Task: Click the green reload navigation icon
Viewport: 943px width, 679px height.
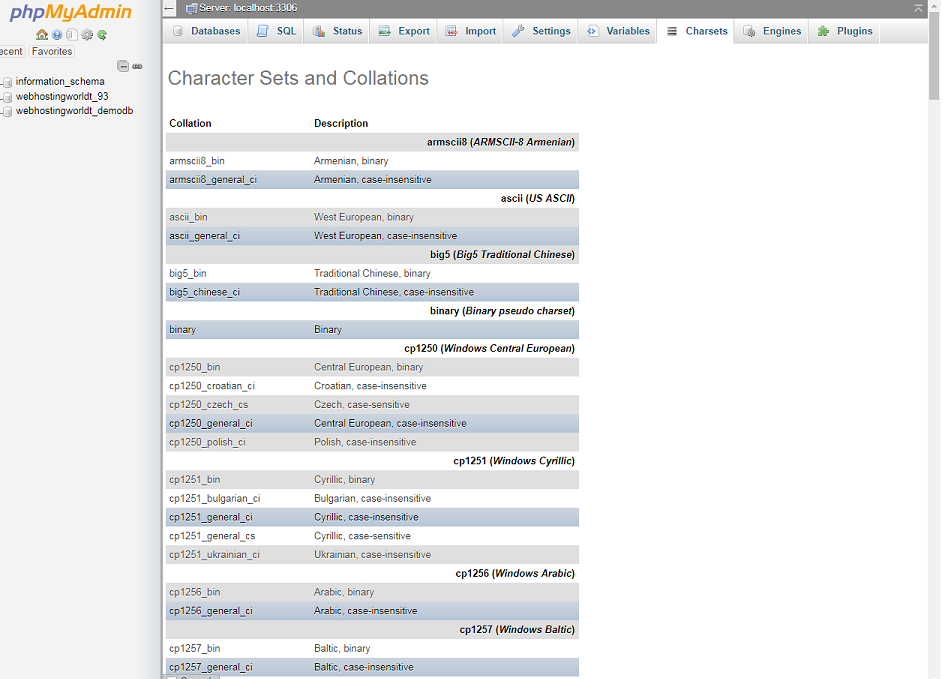Action: click(x=102, y=35)
